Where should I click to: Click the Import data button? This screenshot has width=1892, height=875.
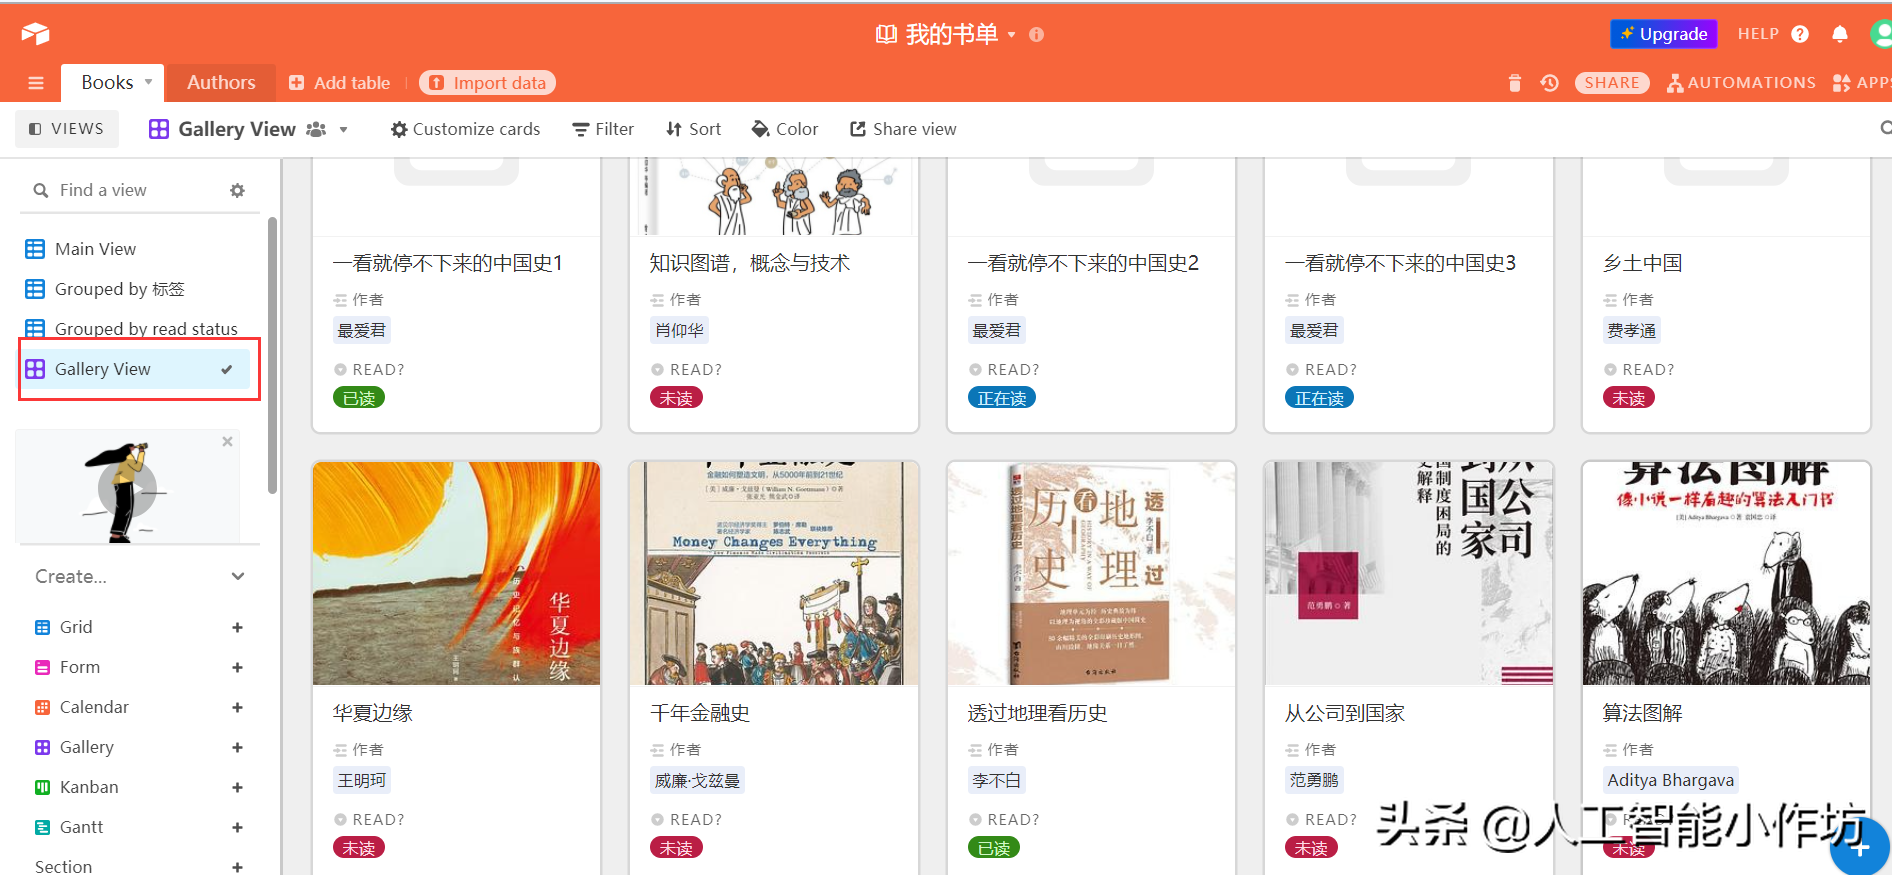(x=487, y=83)
